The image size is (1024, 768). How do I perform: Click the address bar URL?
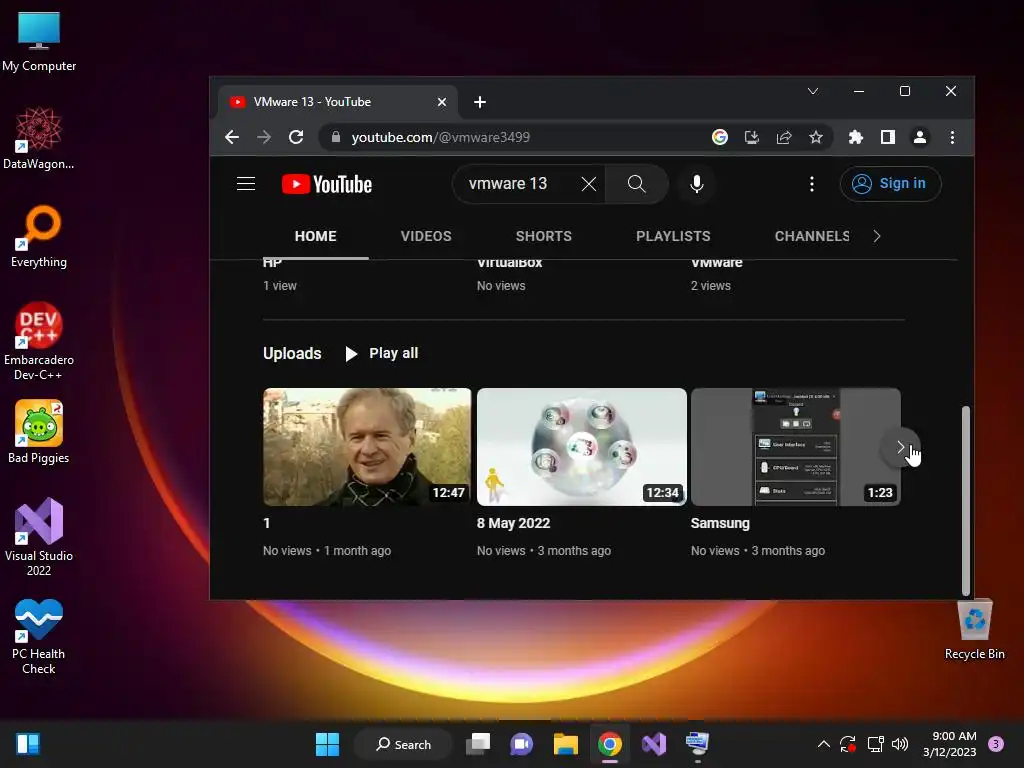point(440,137)
